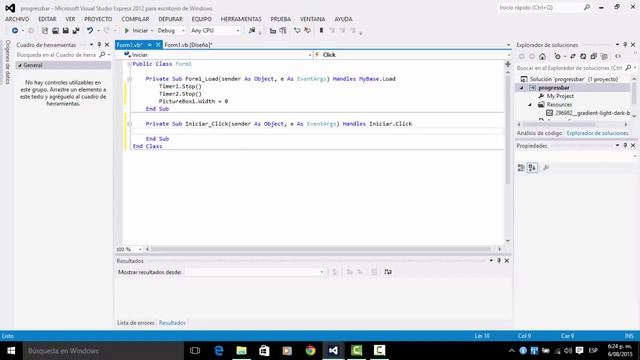Open the ARCHIVO menu
The height and width of the screenshot is (360, 640).
pos(17,19)
